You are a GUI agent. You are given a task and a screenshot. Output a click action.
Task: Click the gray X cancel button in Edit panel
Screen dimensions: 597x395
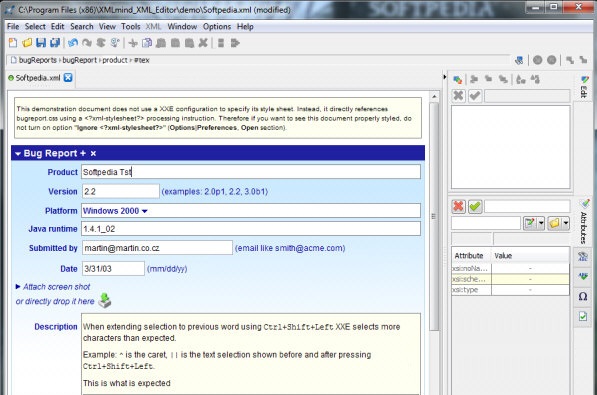point(458,96)
